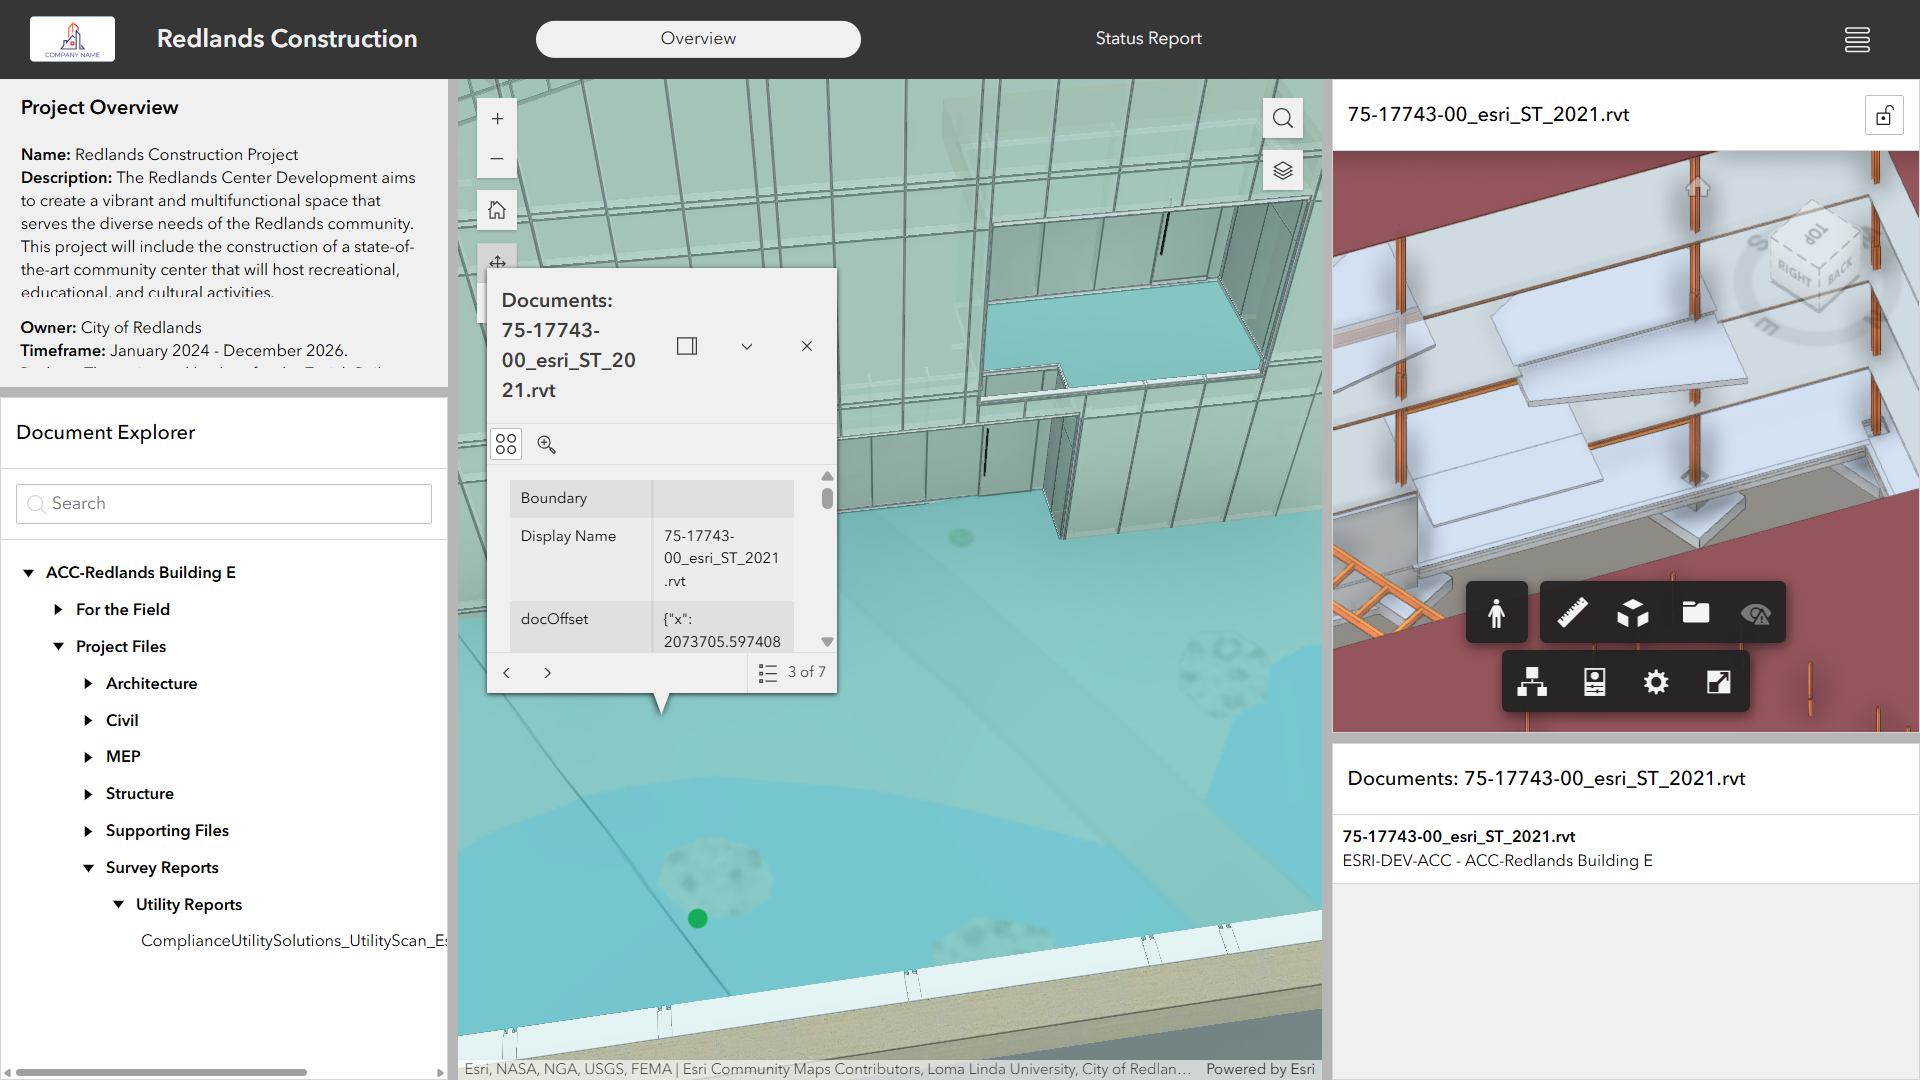Screen dimensions: 1920x1080
Task: Switch to the Status Report tab
Action: 1148,39
